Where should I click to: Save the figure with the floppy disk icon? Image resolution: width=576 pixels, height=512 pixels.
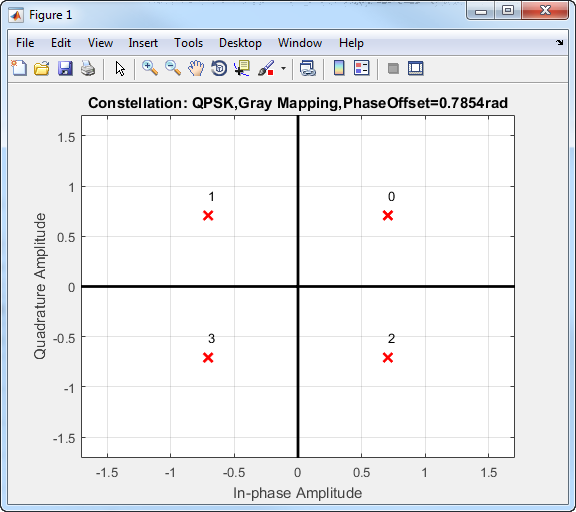pos(65,68)
